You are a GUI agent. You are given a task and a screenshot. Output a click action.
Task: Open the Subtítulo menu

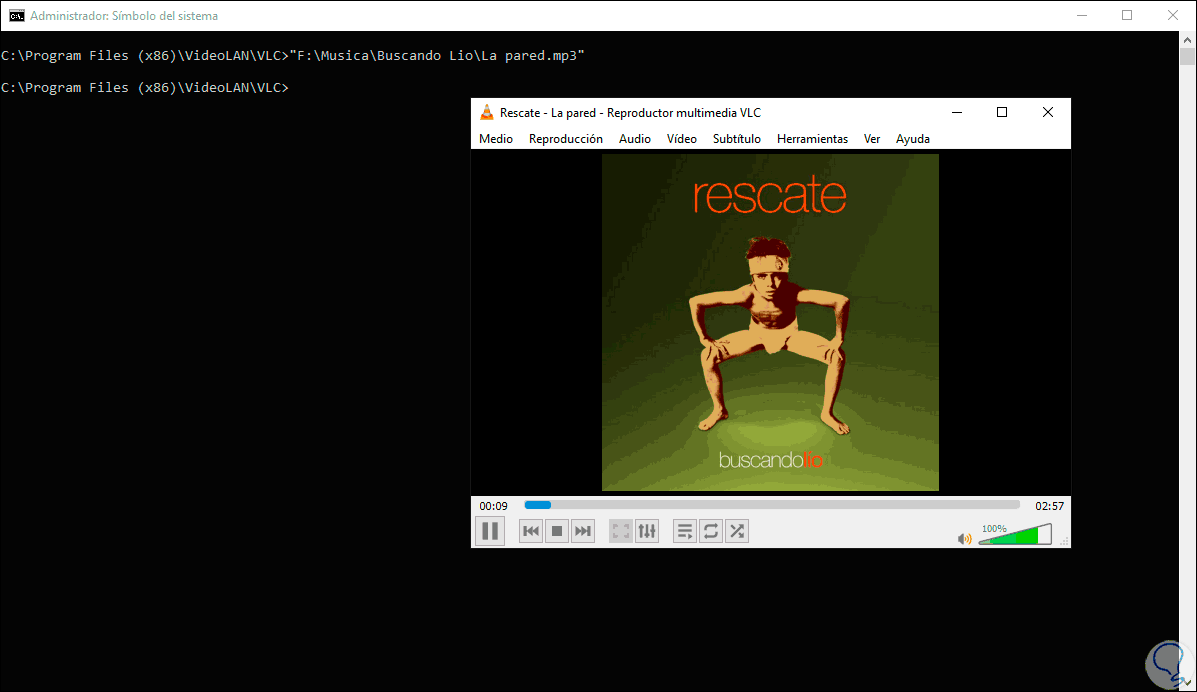737,138
